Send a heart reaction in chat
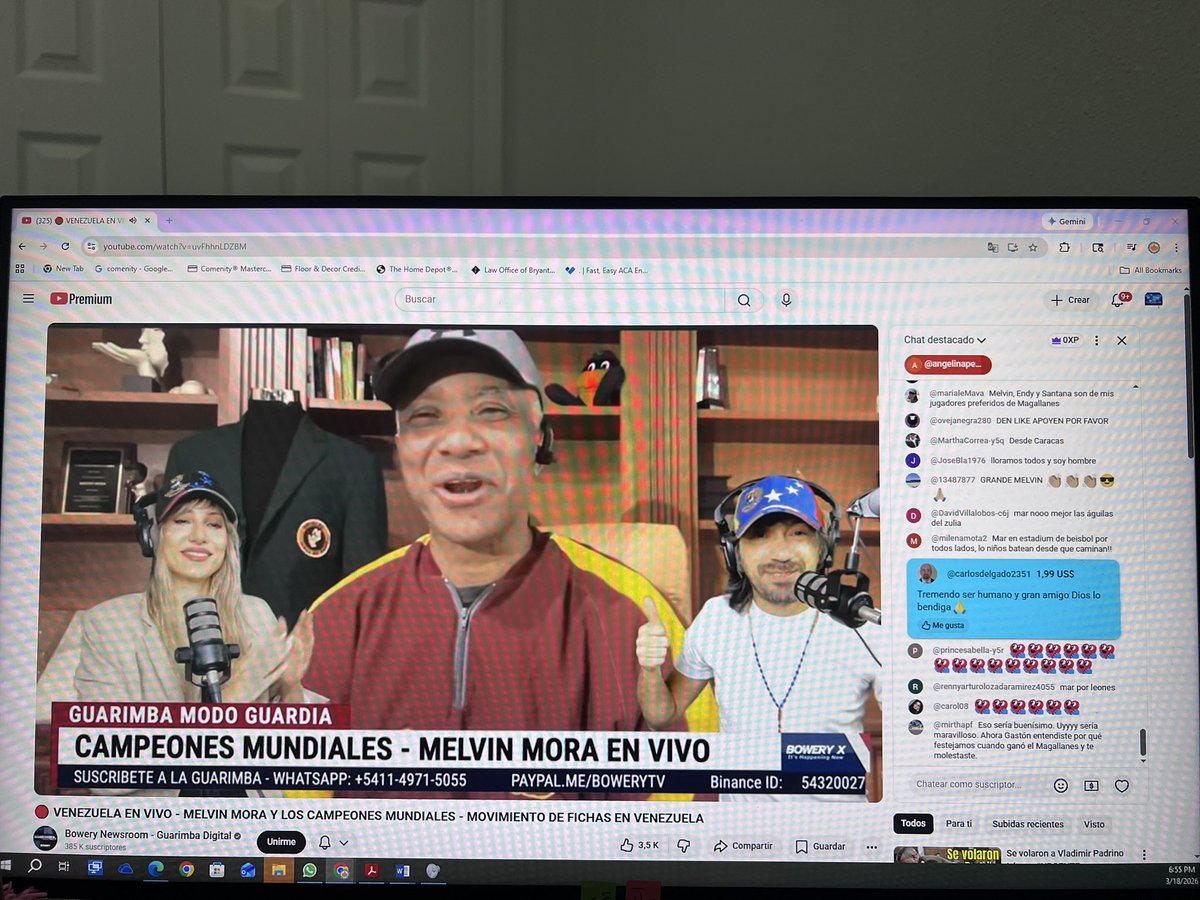Screen dimensions: 1200x900 click(1122, 786)
